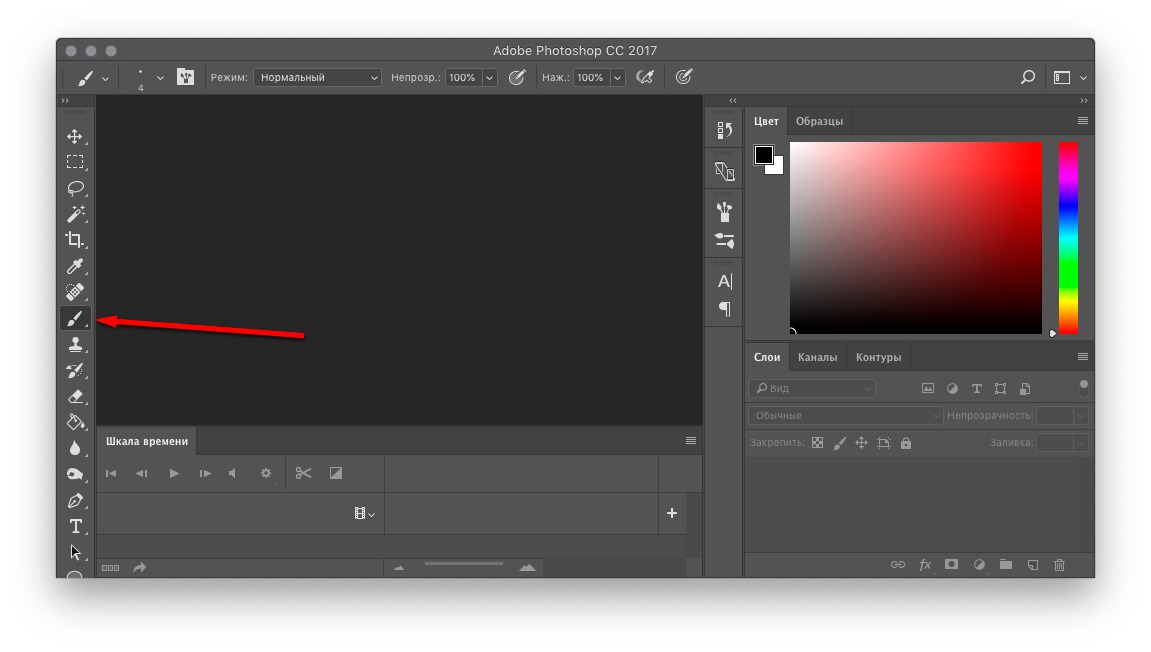Click the timeline play button
The width and height of the screenshot is (1151, 652).
(174, 473)
